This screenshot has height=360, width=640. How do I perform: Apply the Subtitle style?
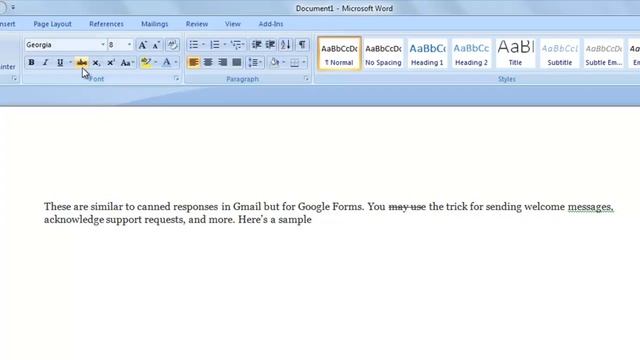tap(560, 54)
